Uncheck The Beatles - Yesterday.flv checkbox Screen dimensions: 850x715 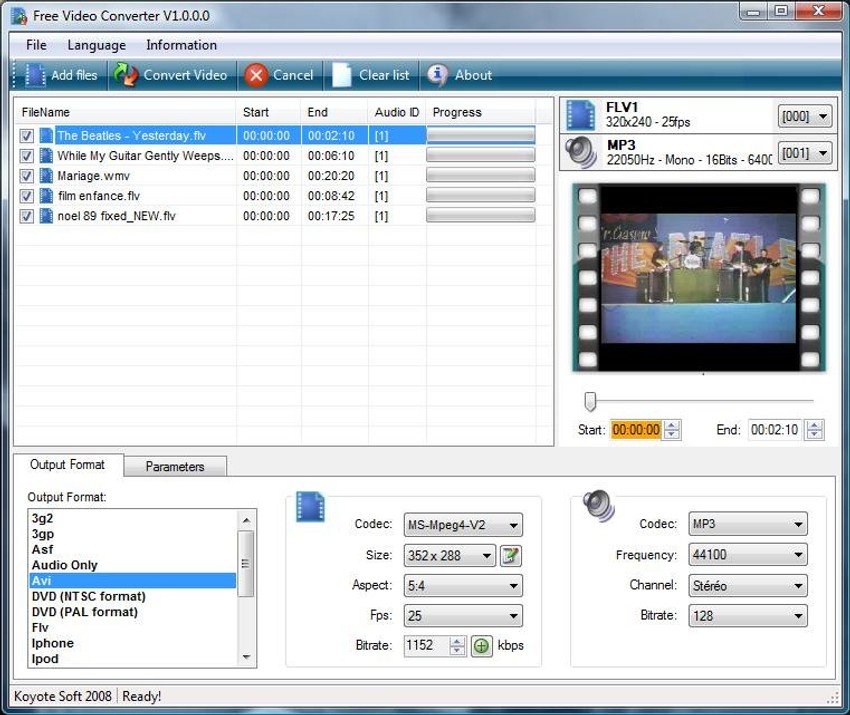pyautogui.click(x=27, y=136)
